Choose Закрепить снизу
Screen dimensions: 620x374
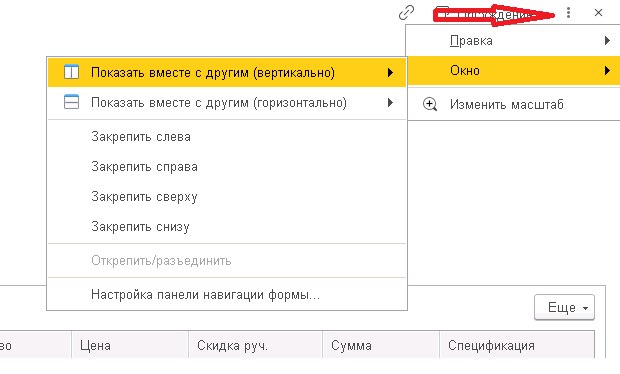(227, 227)
